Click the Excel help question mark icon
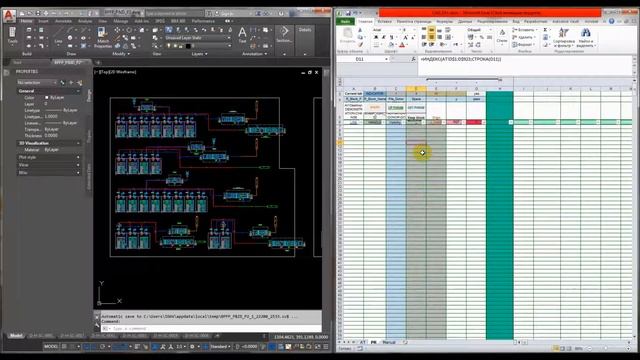 point(611,21)
